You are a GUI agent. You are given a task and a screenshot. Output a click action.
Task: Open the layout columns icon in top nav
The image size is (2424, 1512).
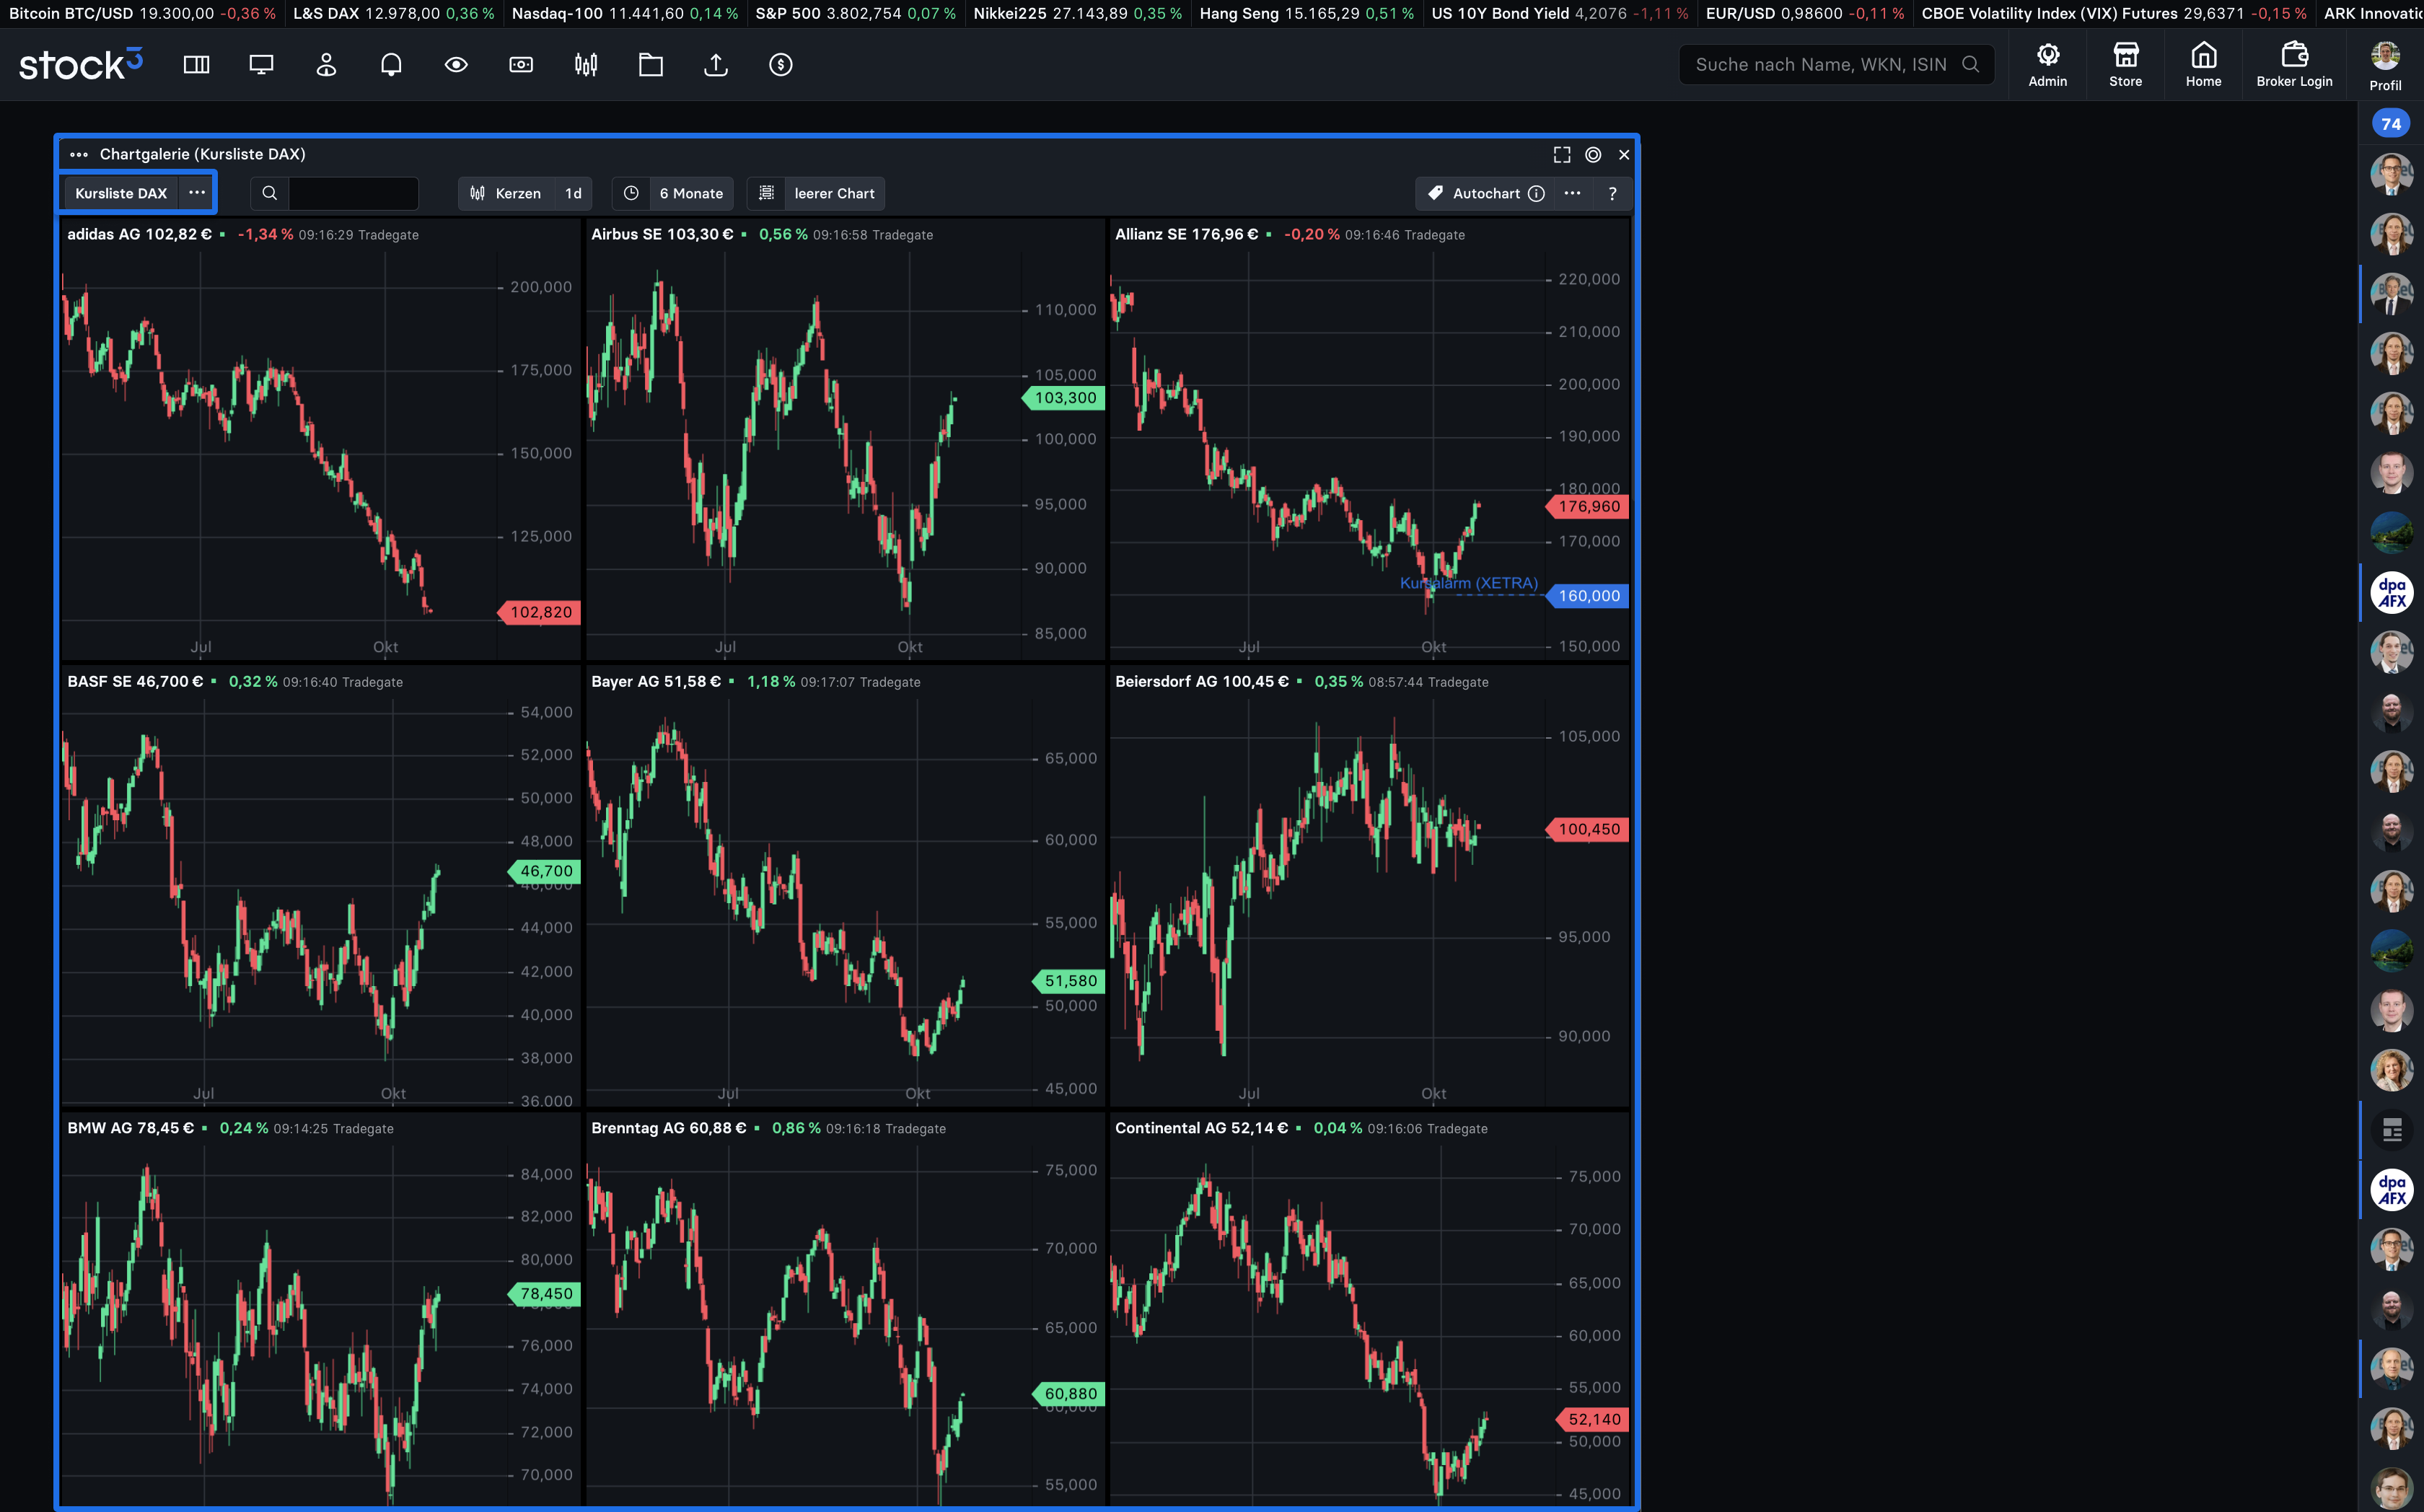pos(196,65)
